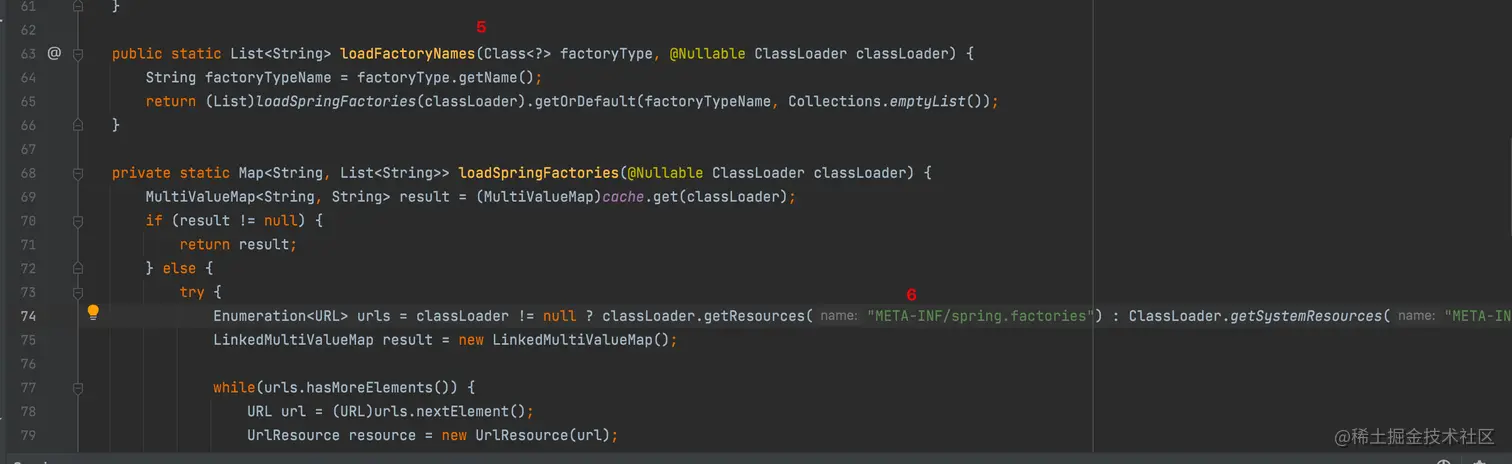Click the @Nullable annotation on line 63
Viewport: 1512px width, 464px height.
[x=707, y=53]
